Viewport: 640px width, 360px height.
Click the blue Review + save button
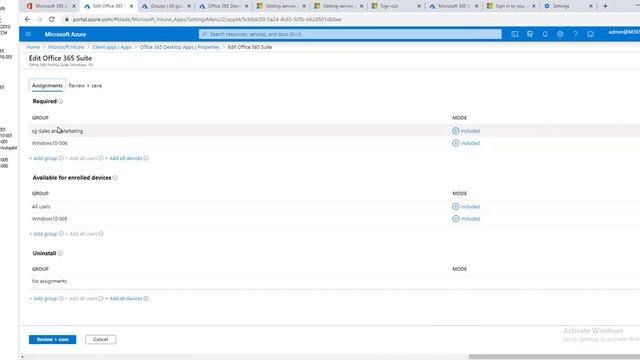[x=52, y=340]
